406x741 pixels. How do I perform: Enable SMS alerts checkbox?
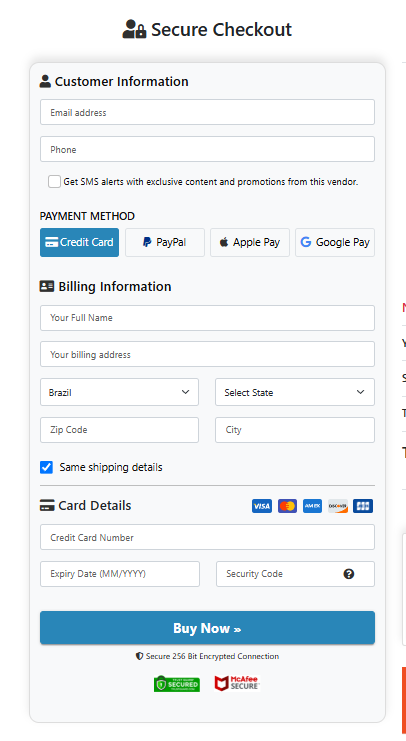pyautogui.click(x=54, y=181)
